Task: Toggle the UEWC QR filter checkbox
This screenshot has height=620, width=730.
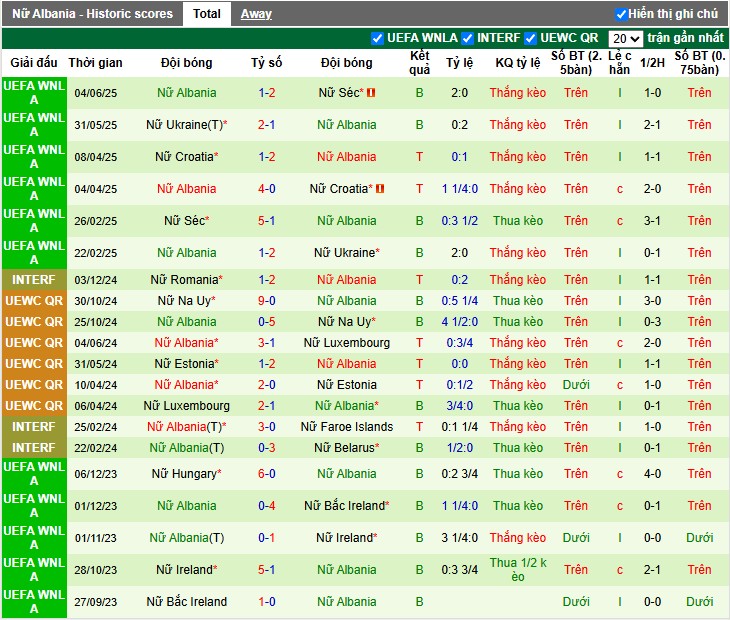Action: tap(531, 38)
